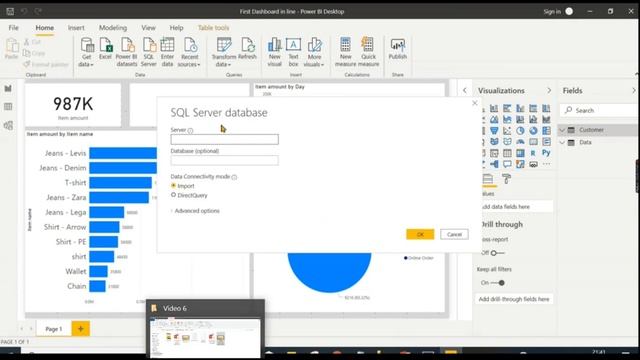Screen dimensions: 640x360
Task: Open the File menu
Action: (x=13, y=28)
